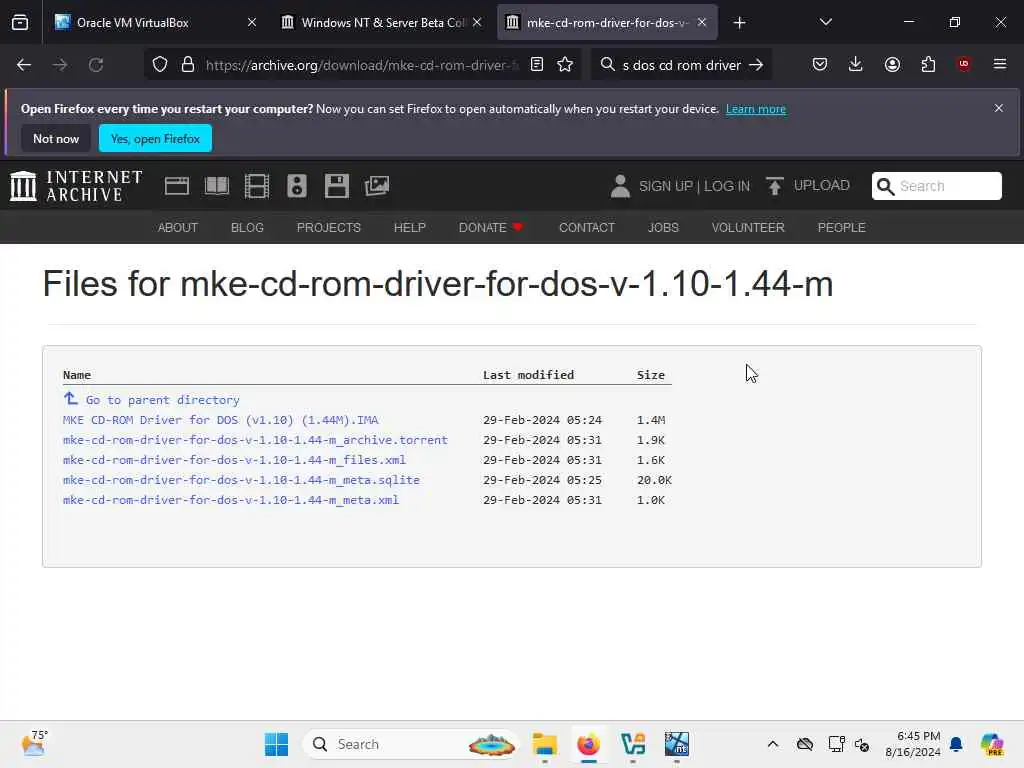Open VOLUNTEER menu item
Screen dimensions: 1024x768
(748, 227)
